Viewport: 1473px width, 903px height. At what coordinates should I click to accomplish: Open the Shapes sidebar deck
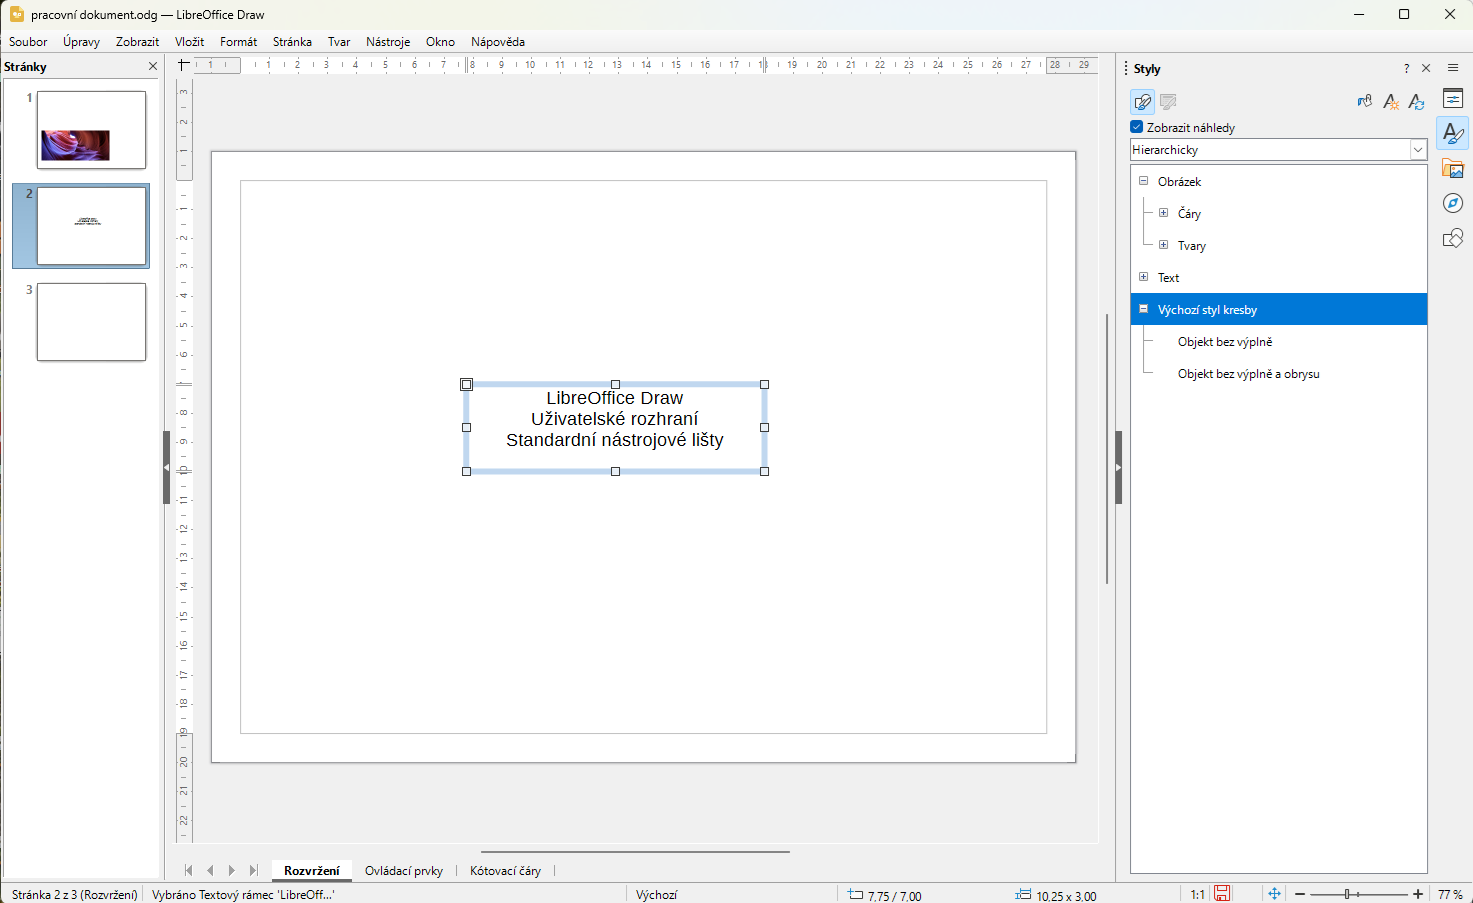coord(1453,238)
